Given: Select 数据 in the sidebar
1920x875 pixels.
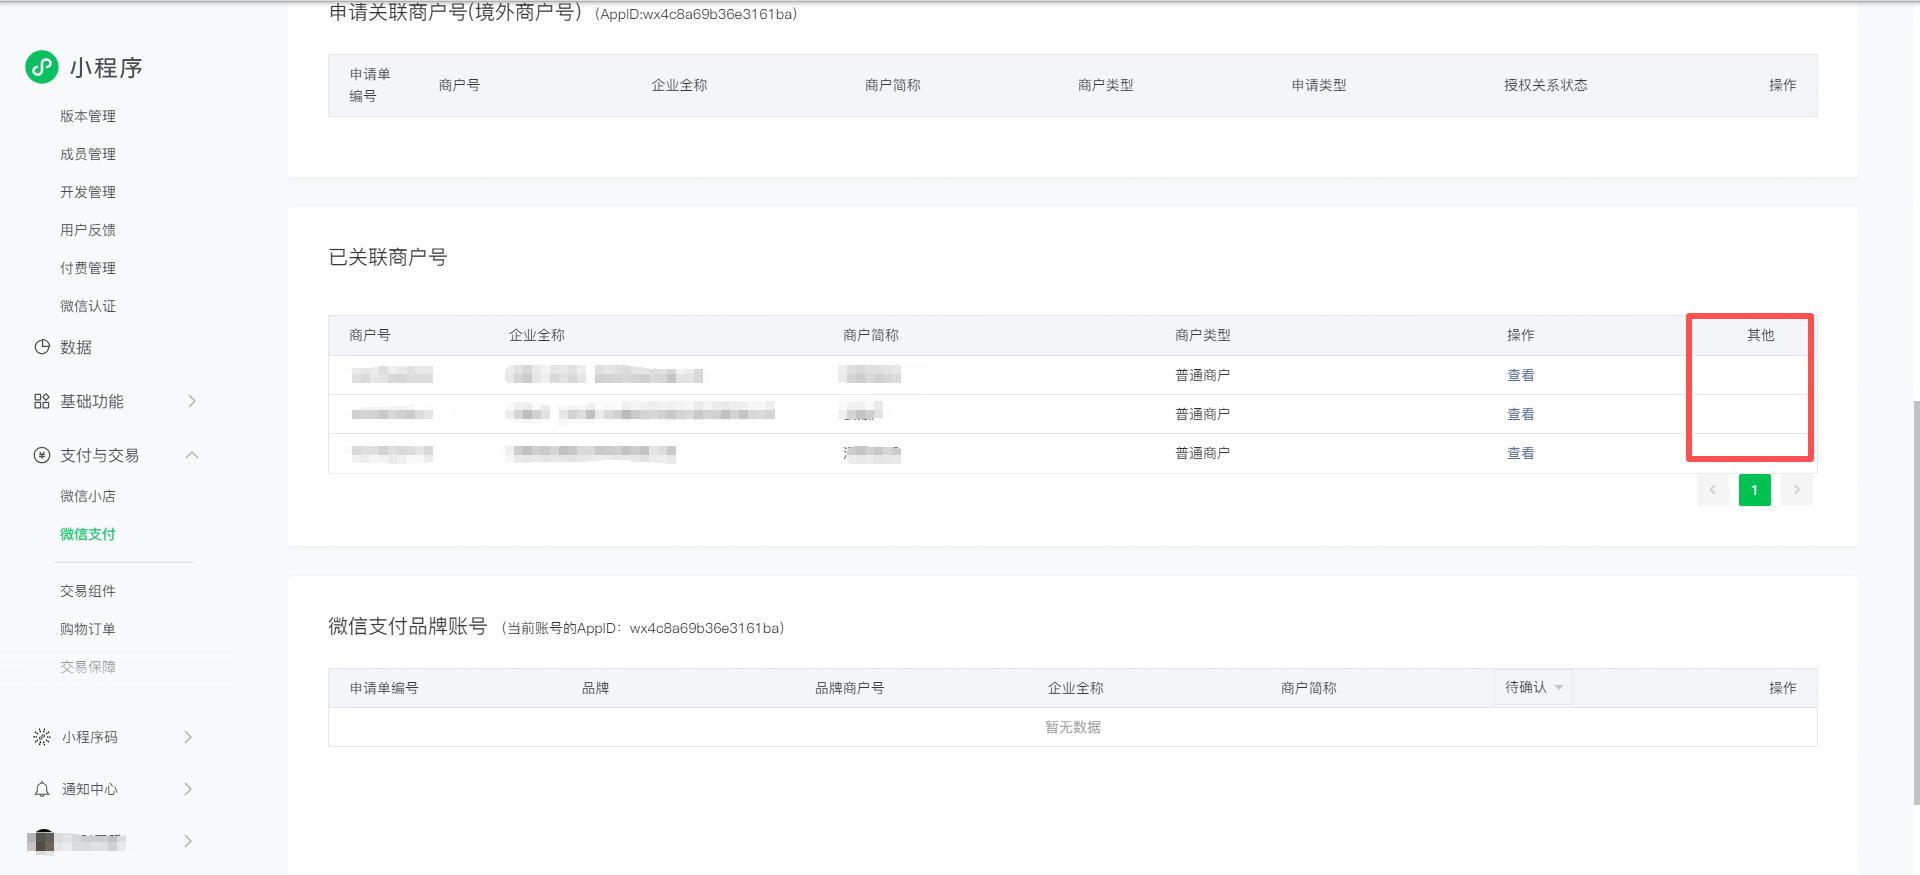Looking at the screenshot, I should click(x=76, y=347).
